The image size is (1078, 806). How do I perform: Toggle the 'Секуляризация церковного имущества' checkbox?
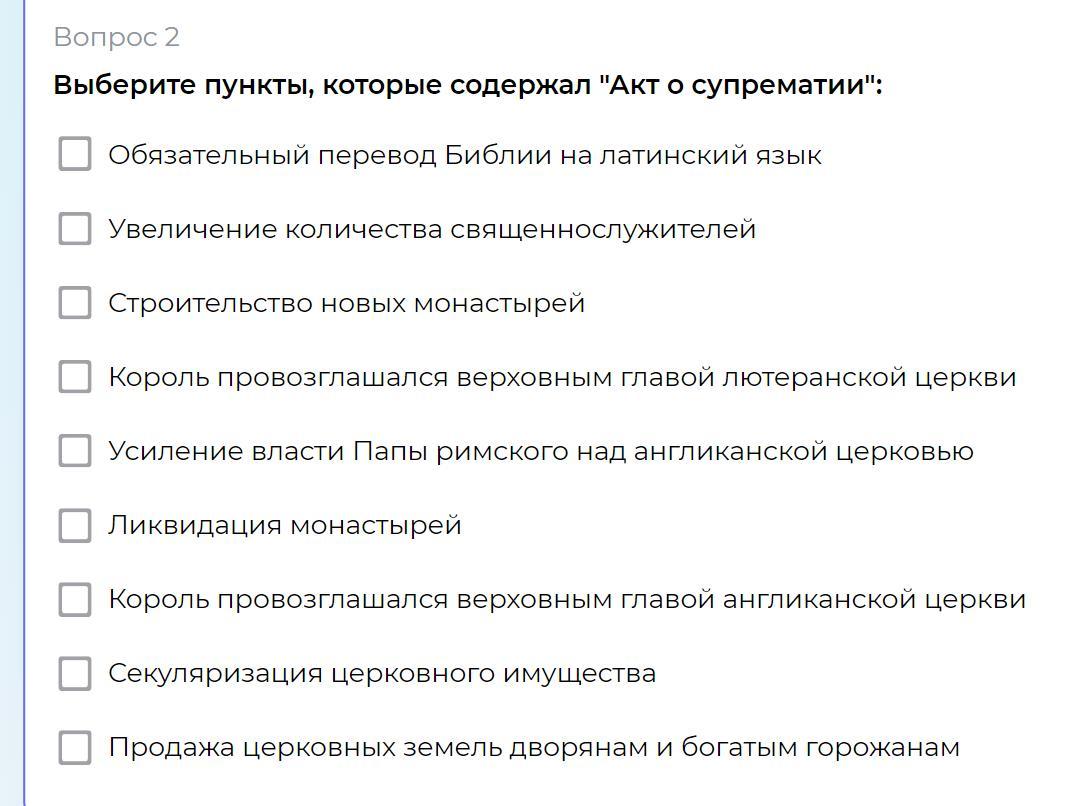tap(75, 673)
